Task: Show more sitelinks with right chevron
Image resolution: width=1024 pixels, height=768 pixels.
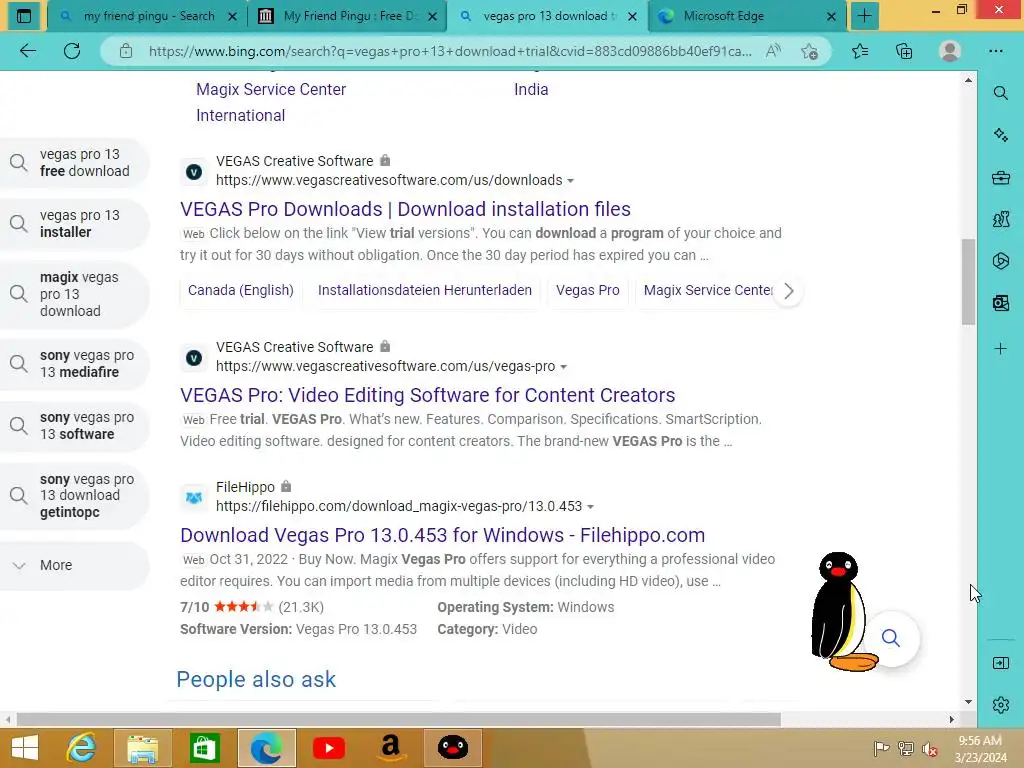Action: (x=789, y=291)
